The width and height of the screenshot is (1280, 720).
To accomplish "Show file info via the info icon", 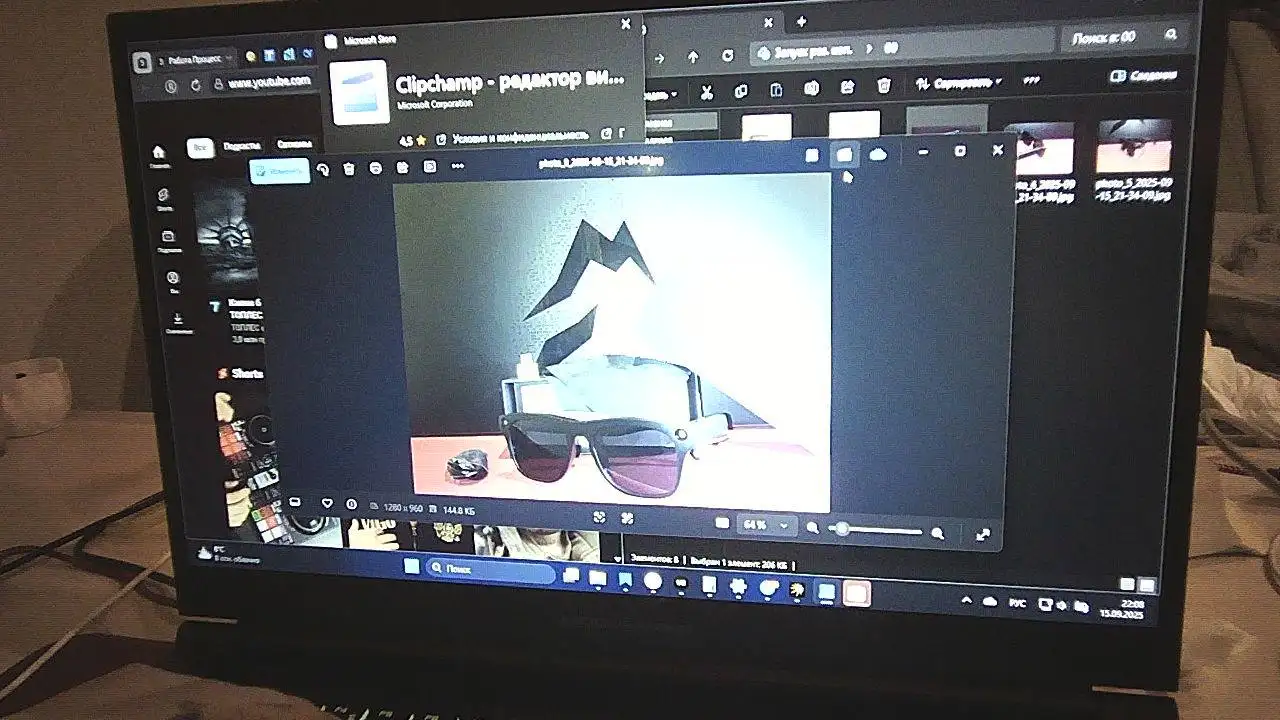I will tap(351, 505).
